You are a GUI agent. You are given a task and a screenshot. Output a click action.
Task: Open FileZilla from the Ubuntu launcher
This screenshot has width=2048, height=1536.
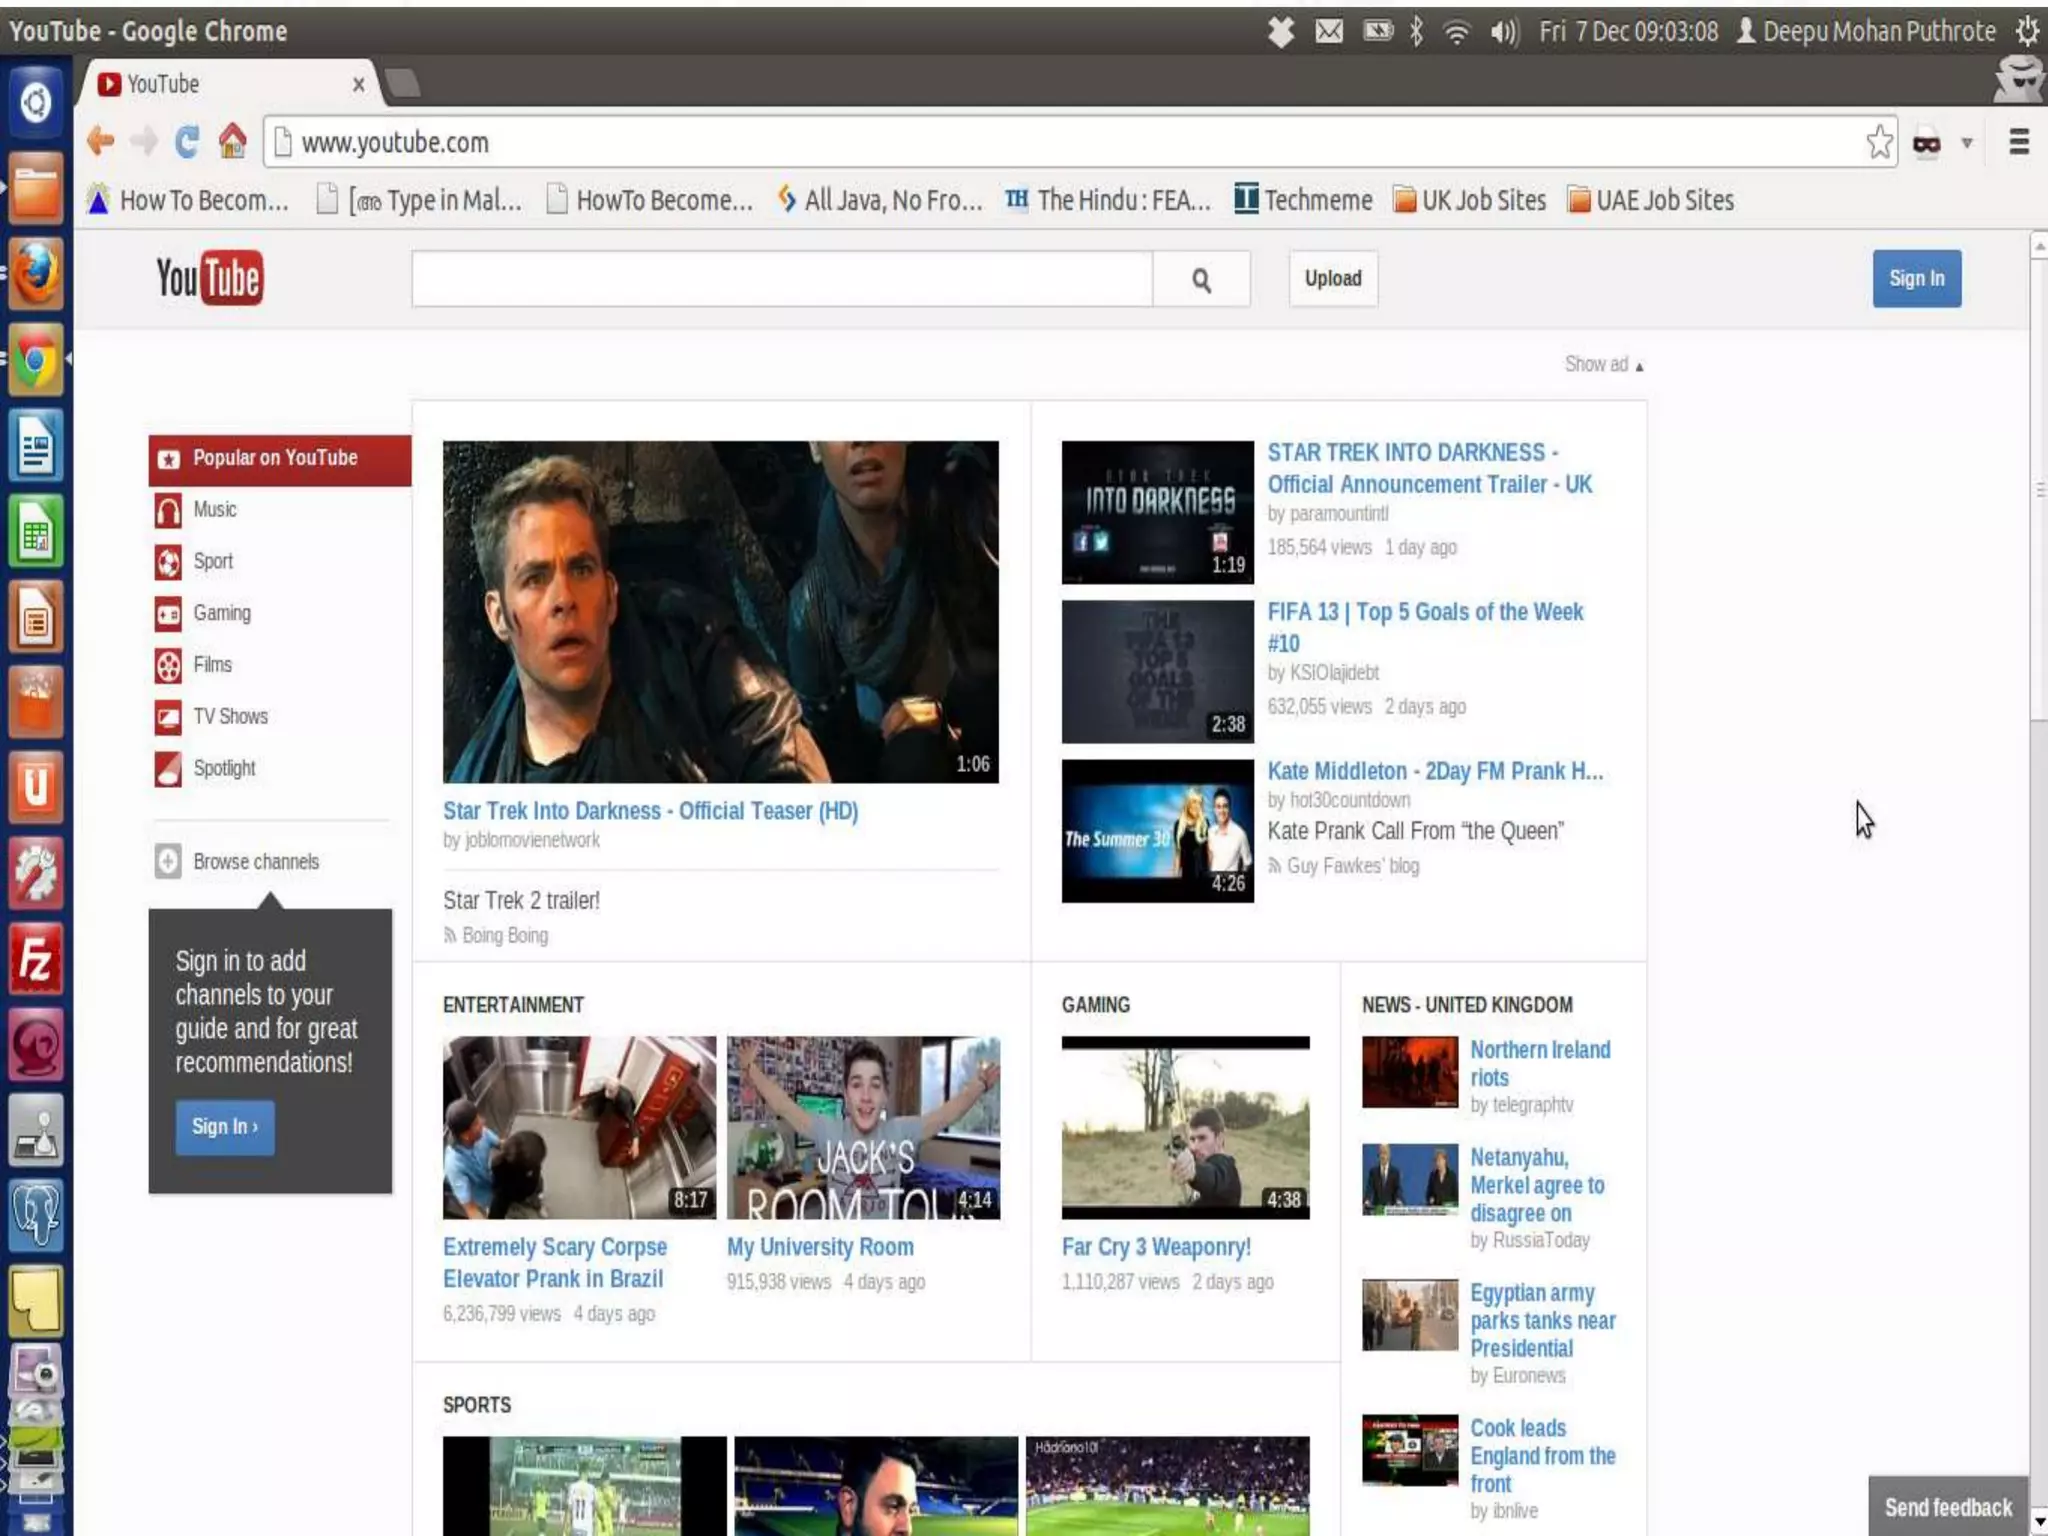pyautogui.click(x=36, y=960)
